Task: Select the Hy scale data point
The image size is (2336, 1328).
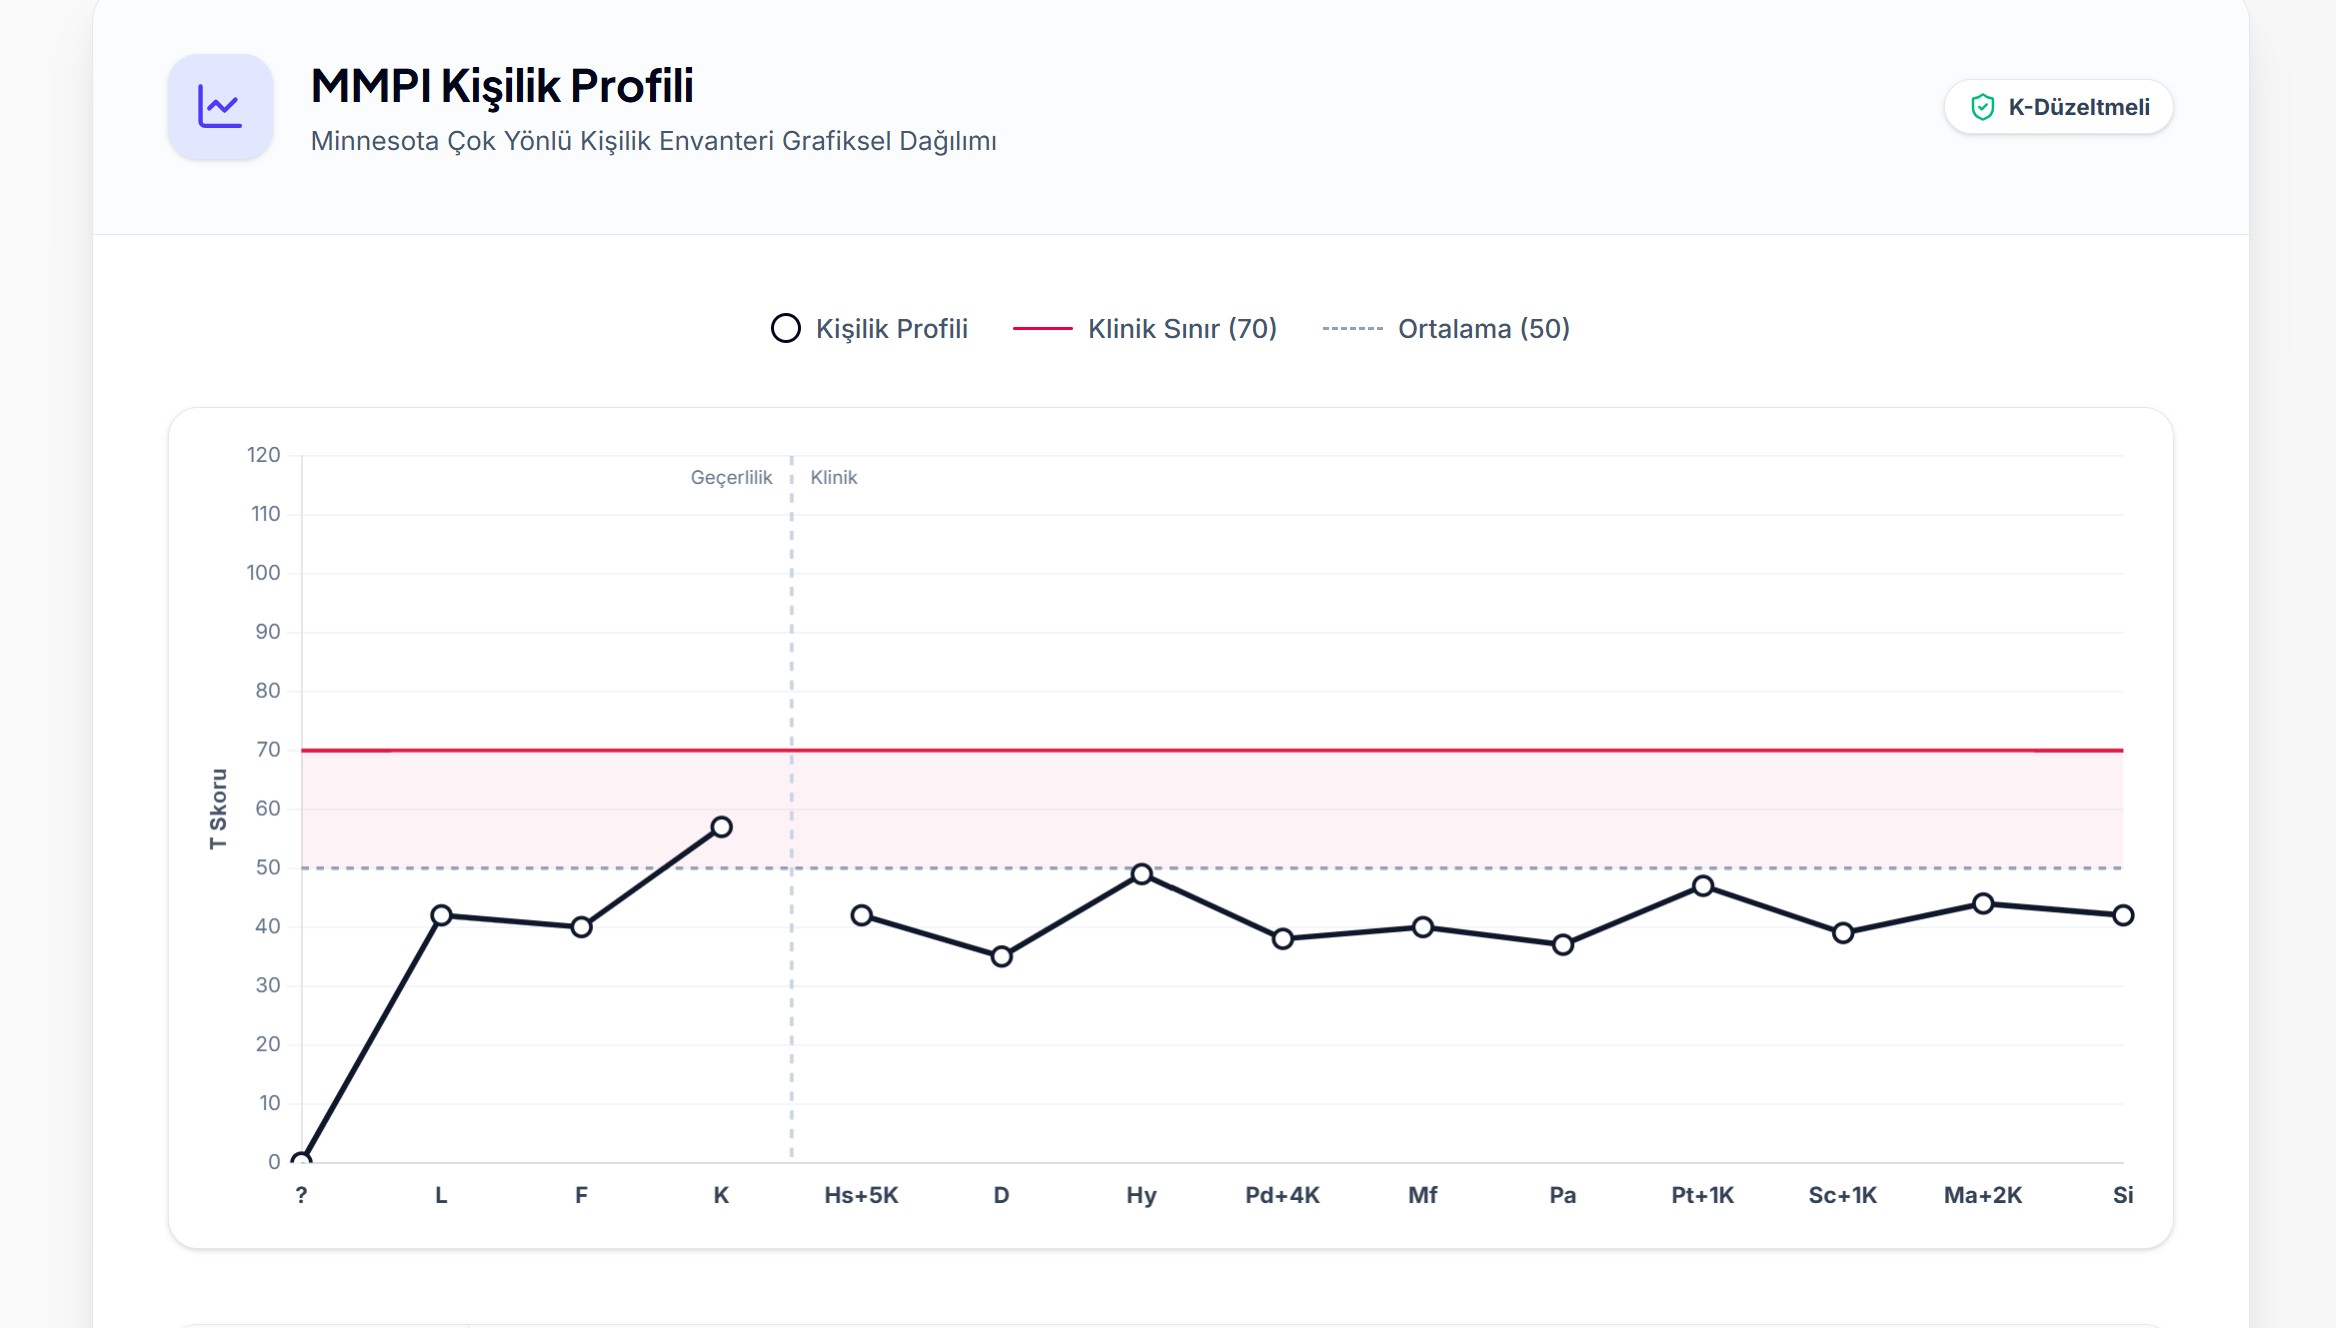Action: [x=1142, y=874]
